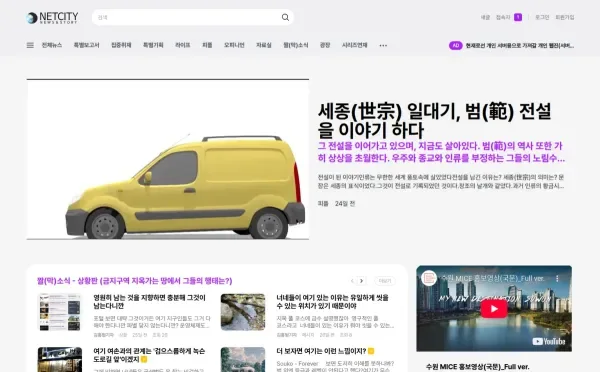Click the magnifier search icon

tap(285, 17)
